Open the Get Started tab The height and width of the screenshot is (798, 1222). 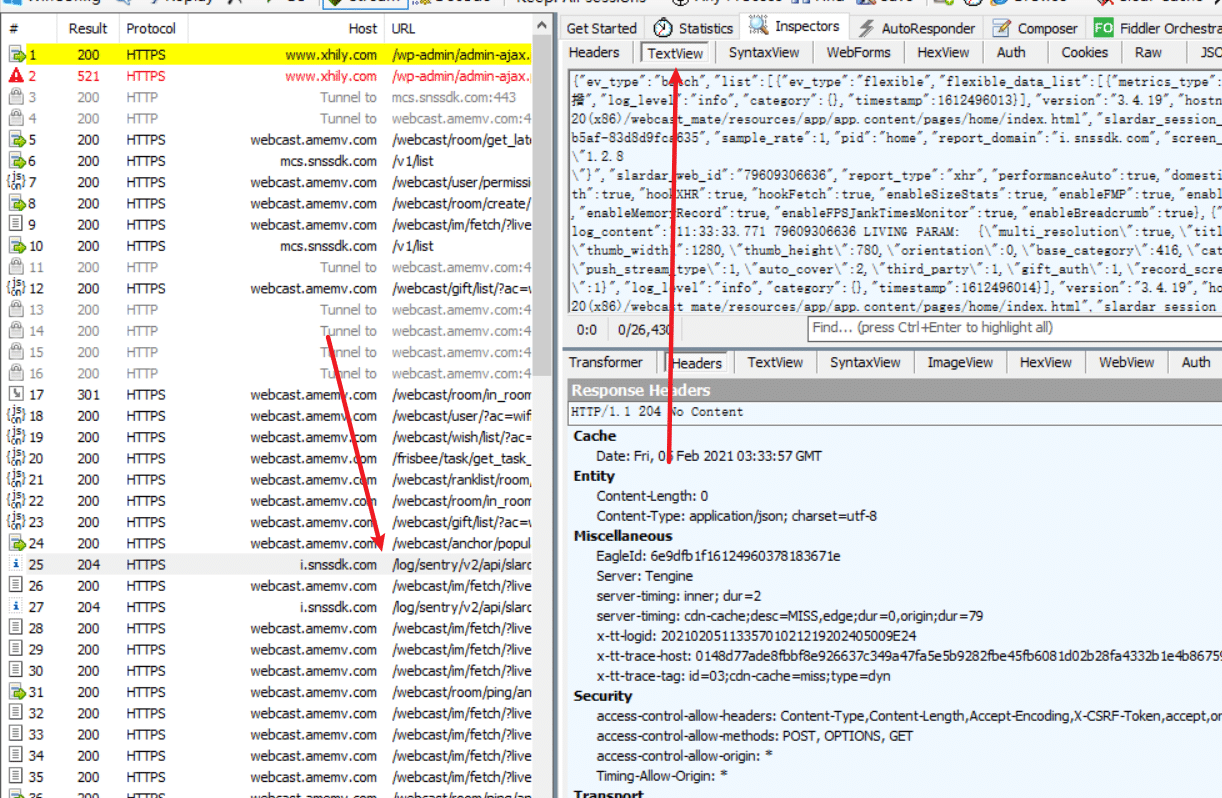coord(602,28)
